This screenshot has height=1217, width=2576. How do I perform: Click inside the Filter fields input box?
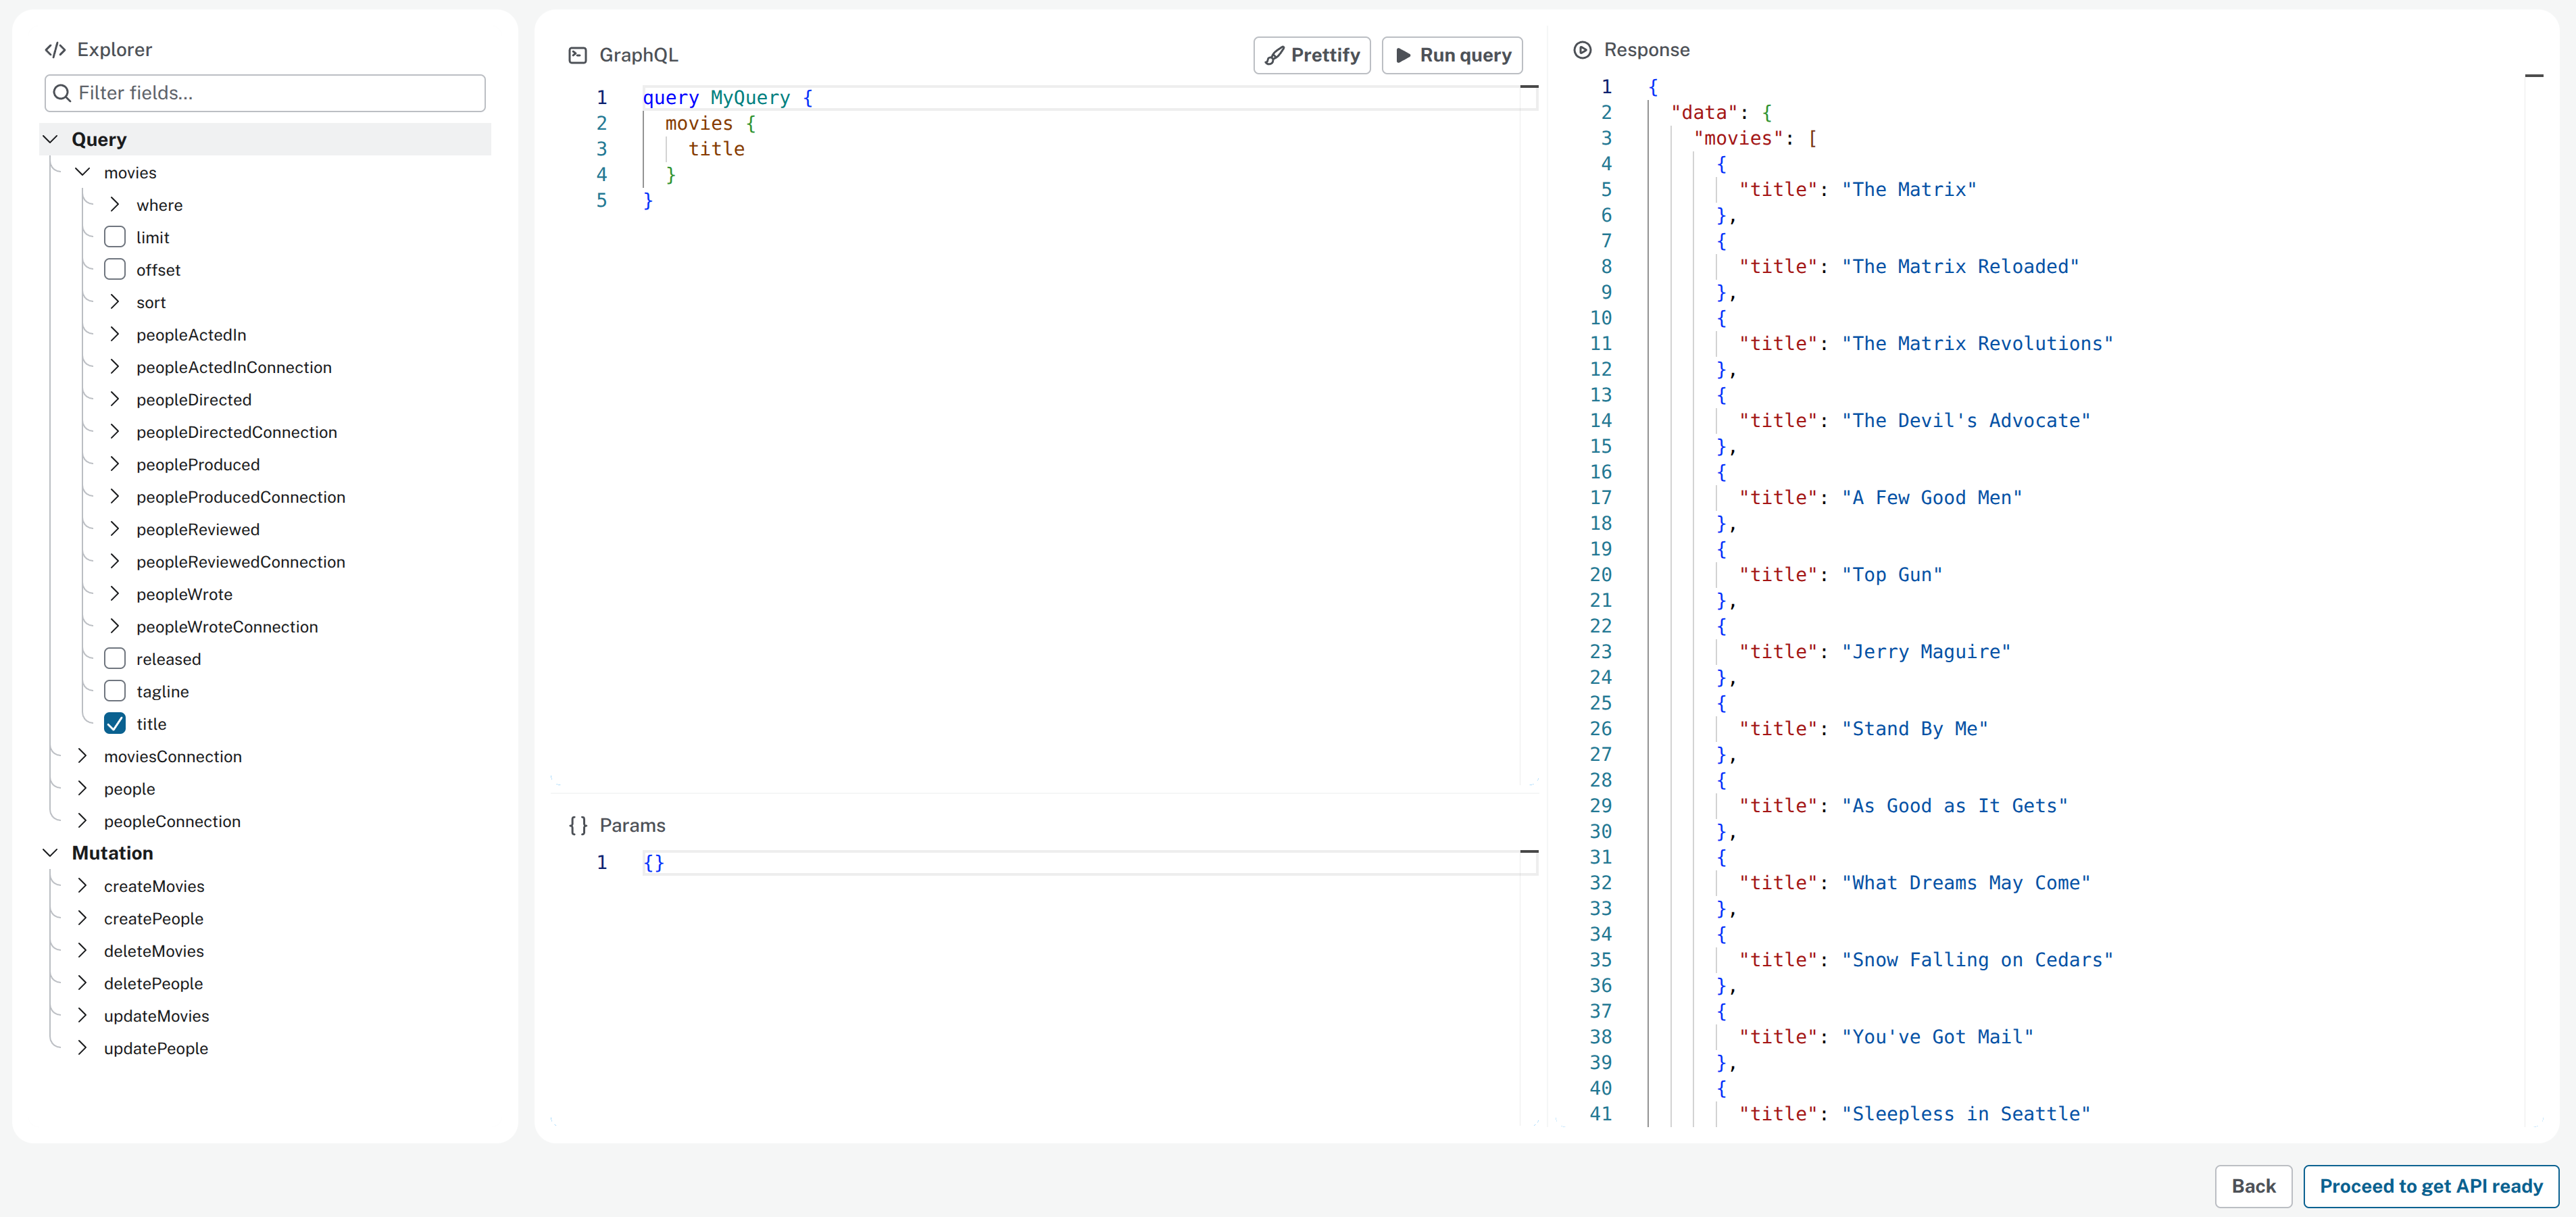click(x=250, y=92)
